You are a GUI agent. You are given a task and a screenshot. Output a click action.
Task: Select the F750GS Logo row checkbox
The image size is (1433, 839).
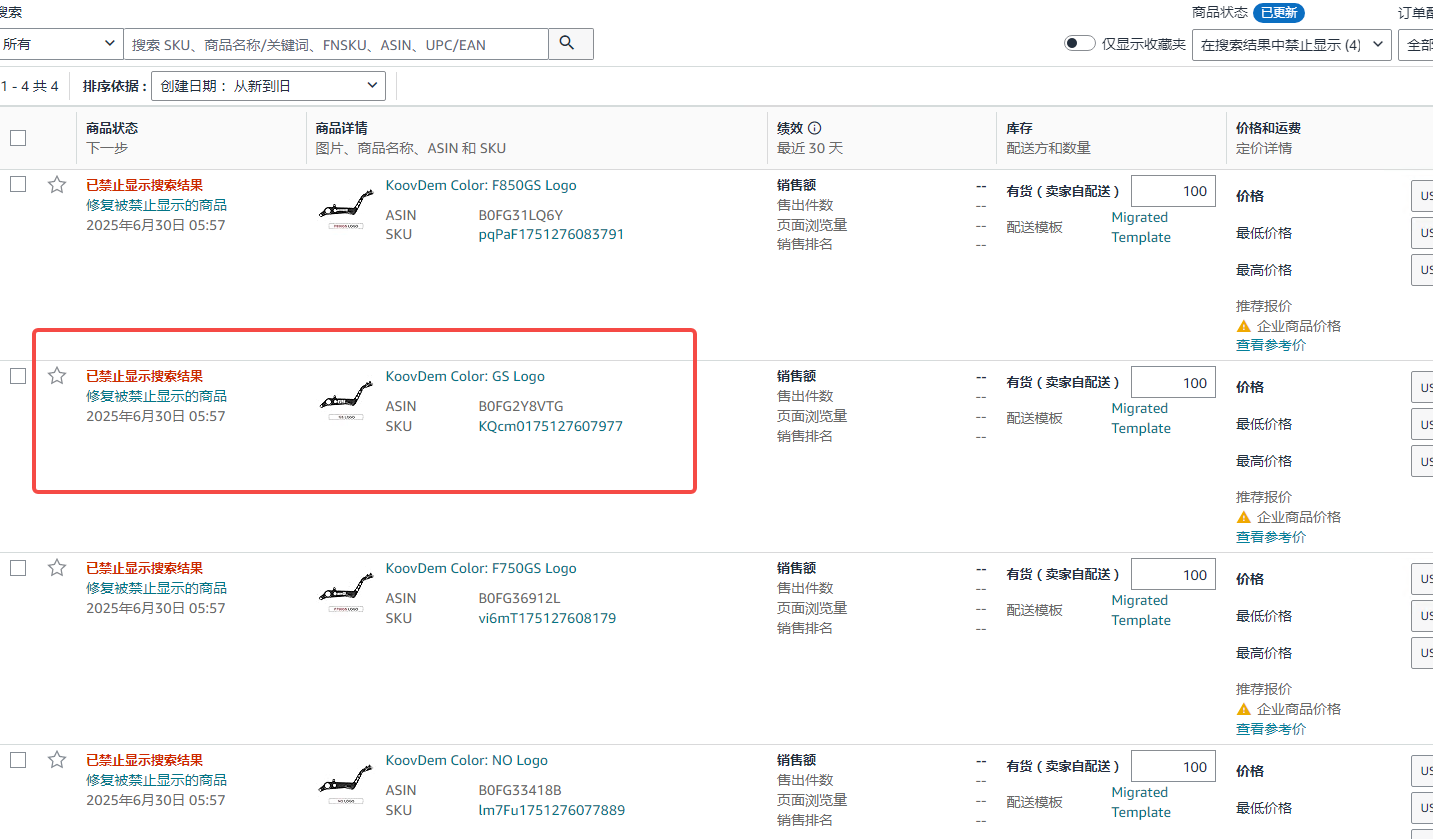tap(18, 568)
